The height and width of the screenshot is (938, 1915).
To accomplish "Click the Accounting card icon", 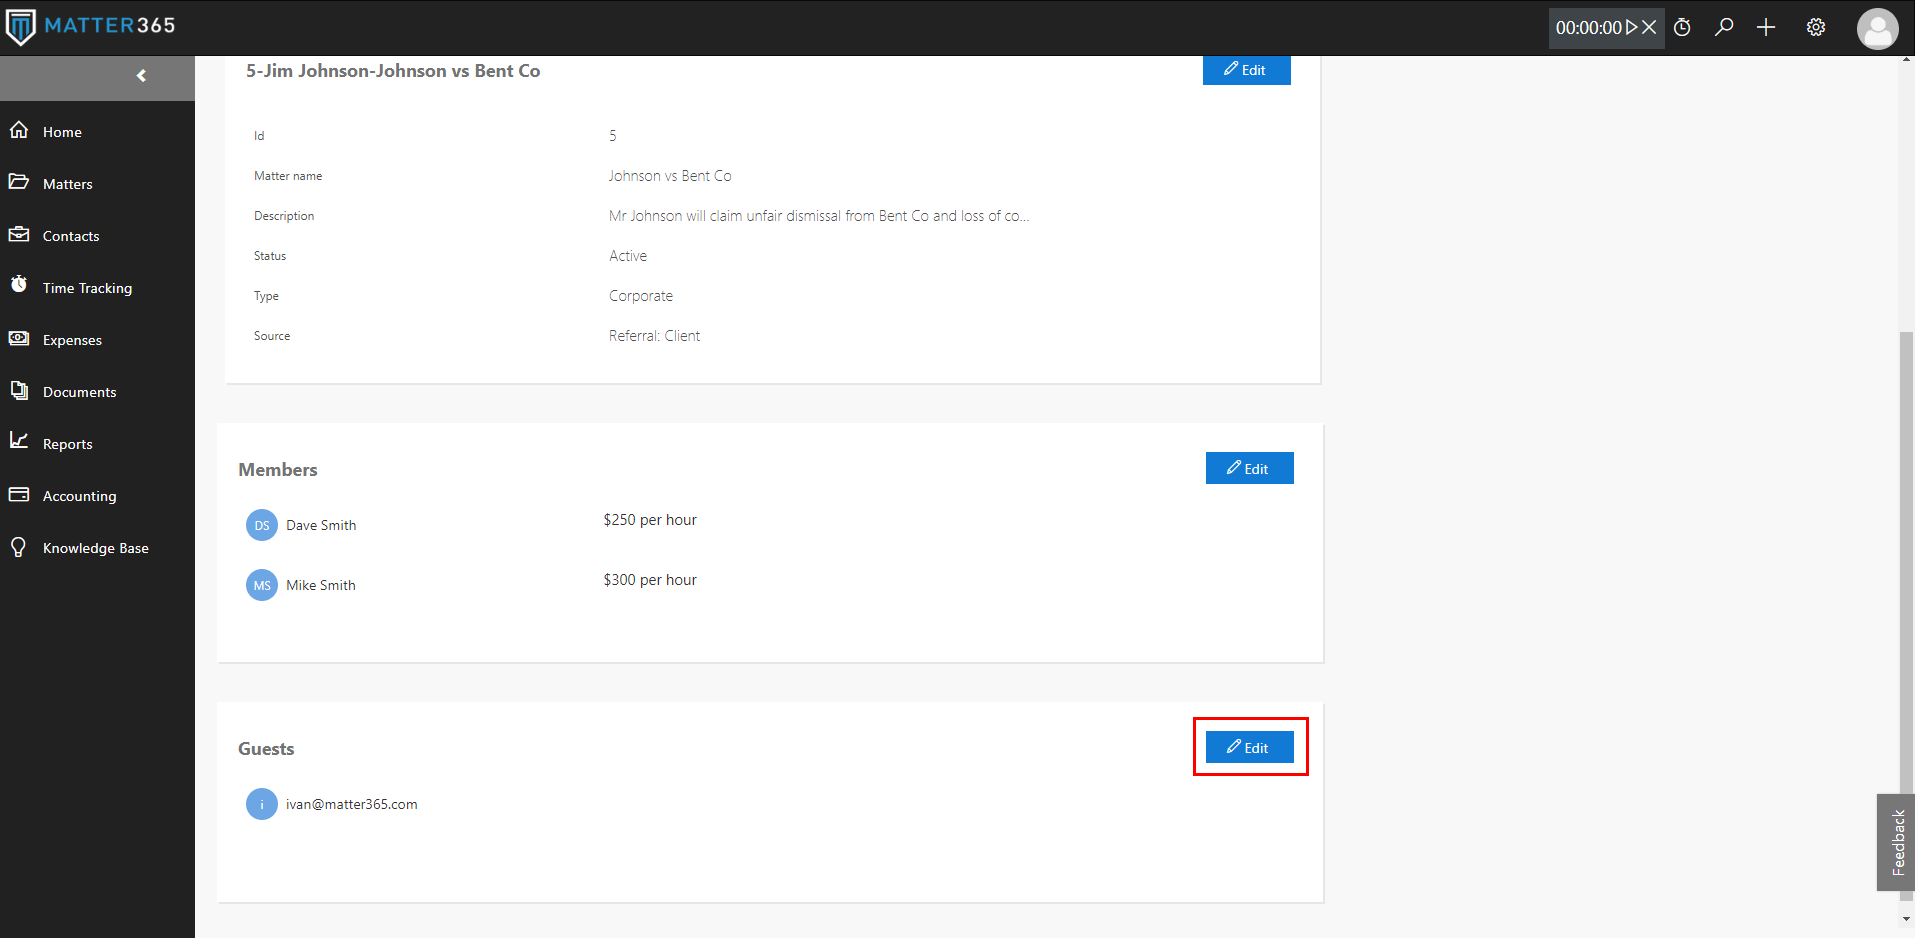I will click(19, 494).
